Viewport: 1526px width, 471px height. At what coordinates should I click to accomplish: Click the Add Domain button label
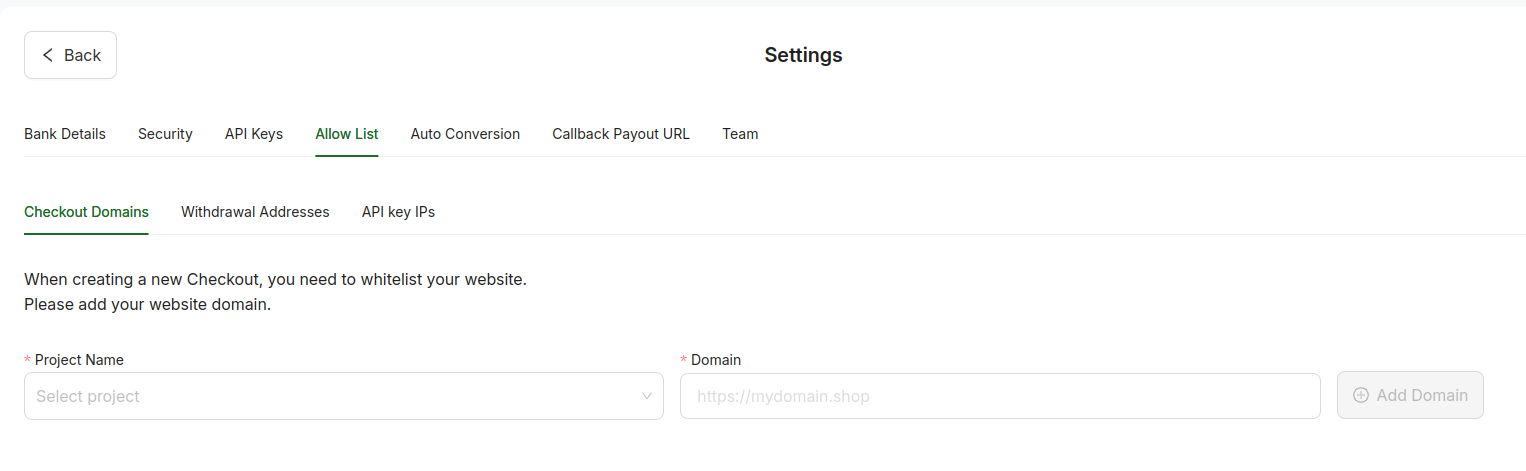pos(1422,395)
